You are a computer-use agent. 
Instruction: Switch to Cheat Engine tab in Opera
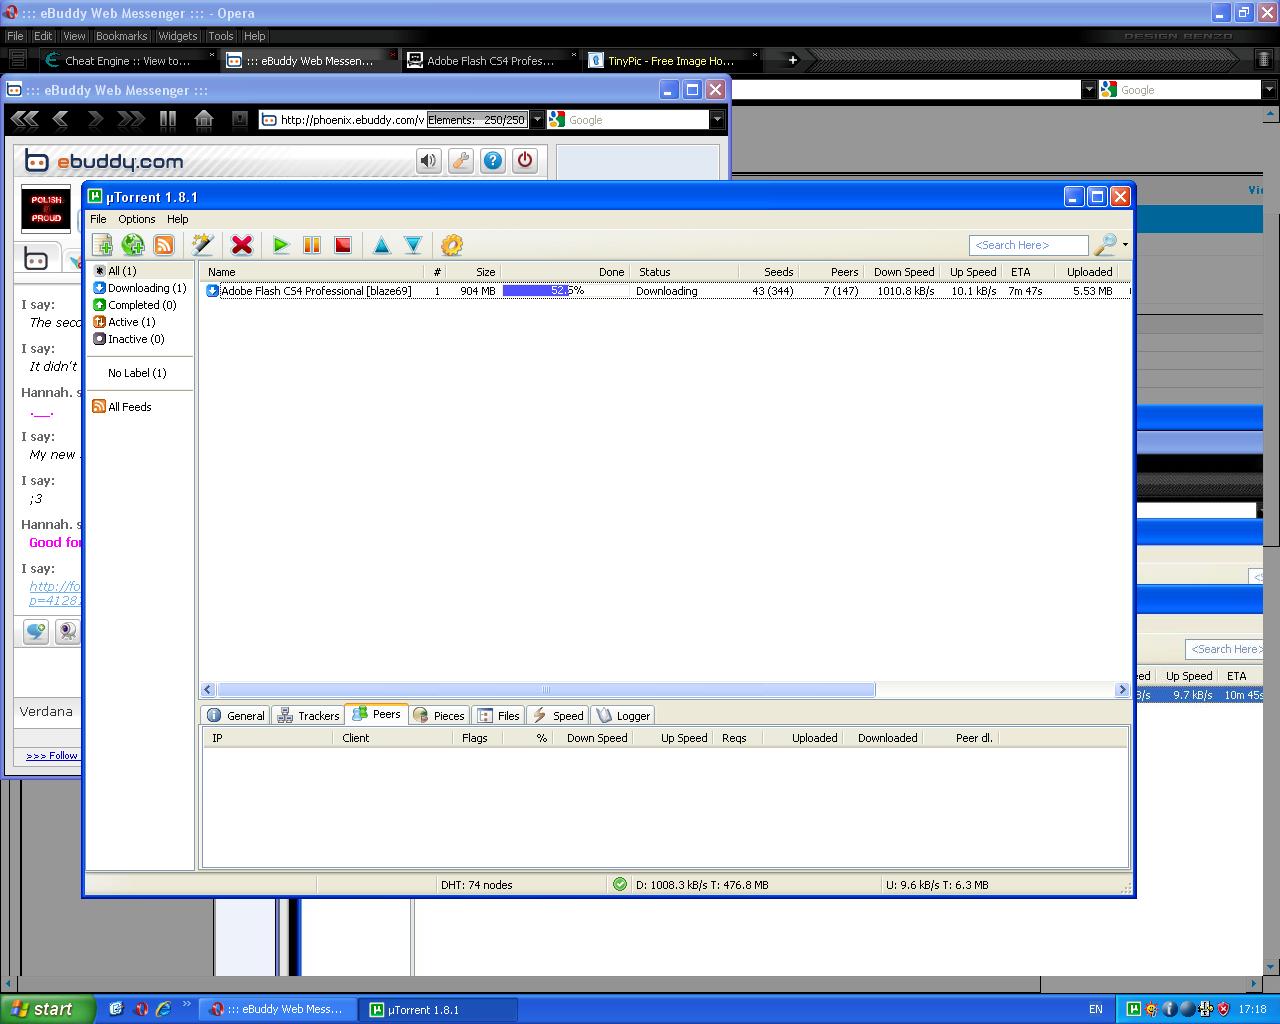pos(130,60)
